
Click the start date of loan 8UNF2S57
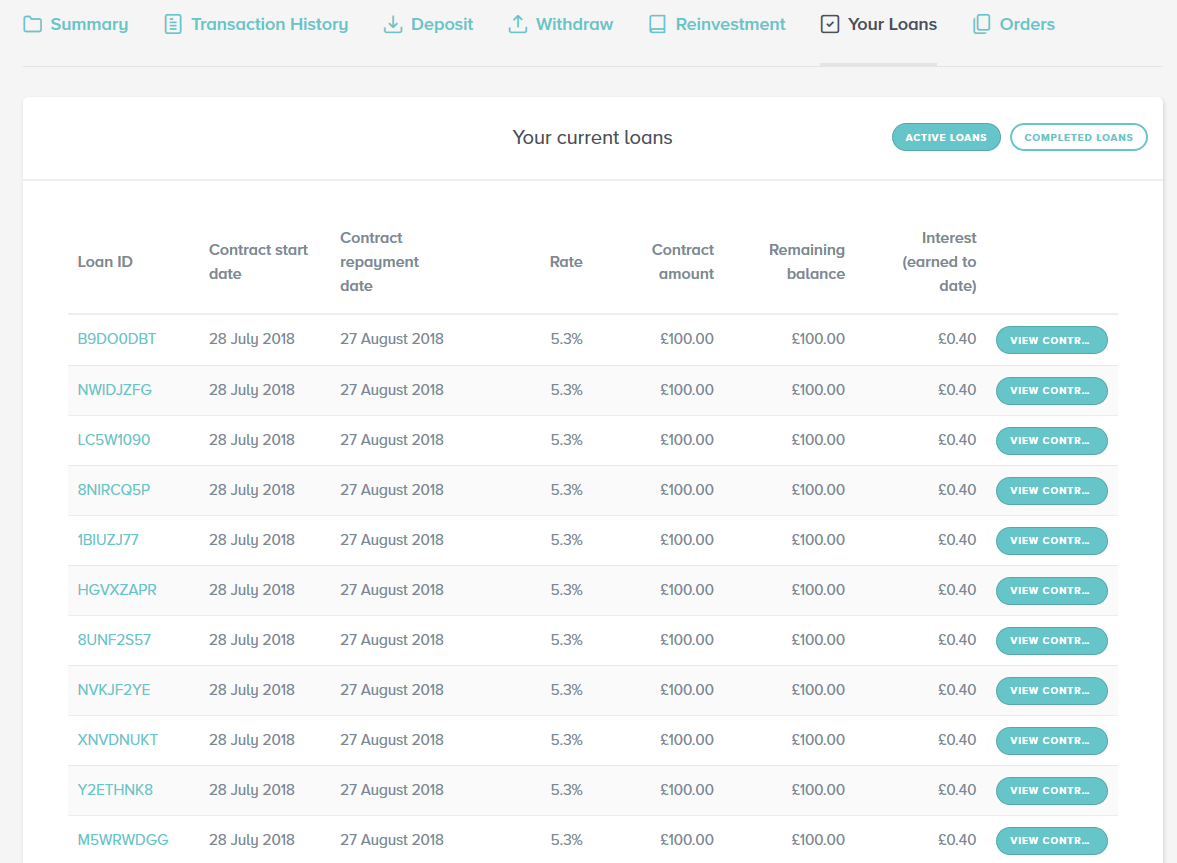[x=251, y=640]
